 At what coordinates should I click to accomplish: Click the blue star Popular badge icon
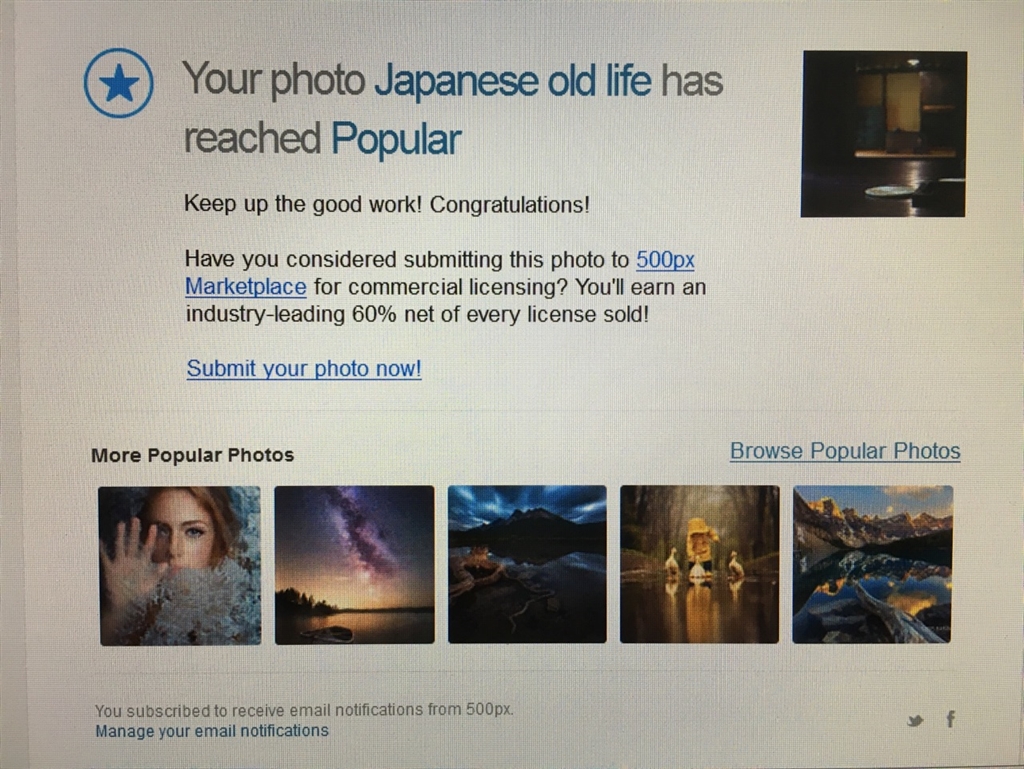coord(119,83)
